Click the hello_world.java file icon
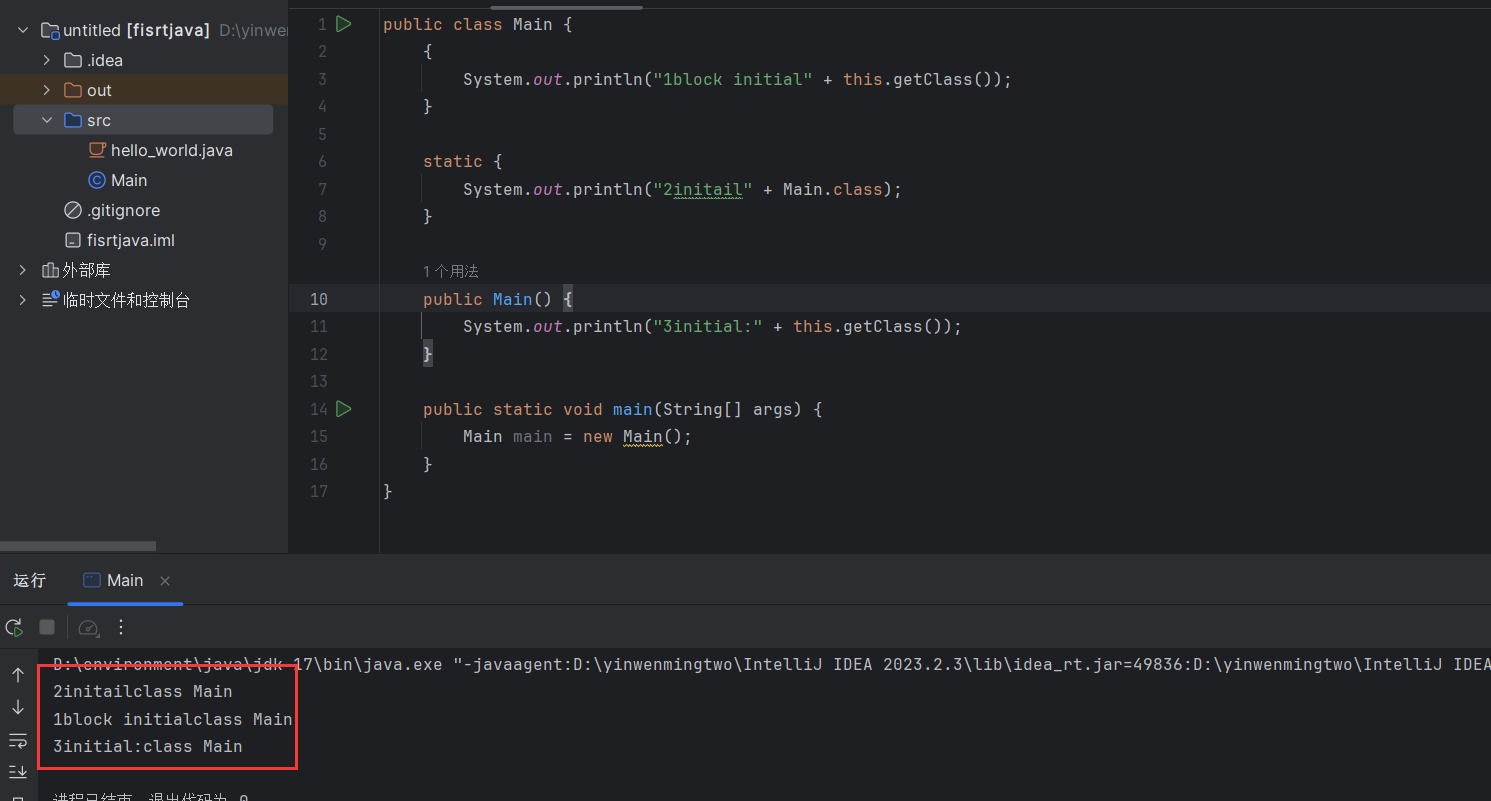This screenshot has width=1491, height=801. coord(97,150)
